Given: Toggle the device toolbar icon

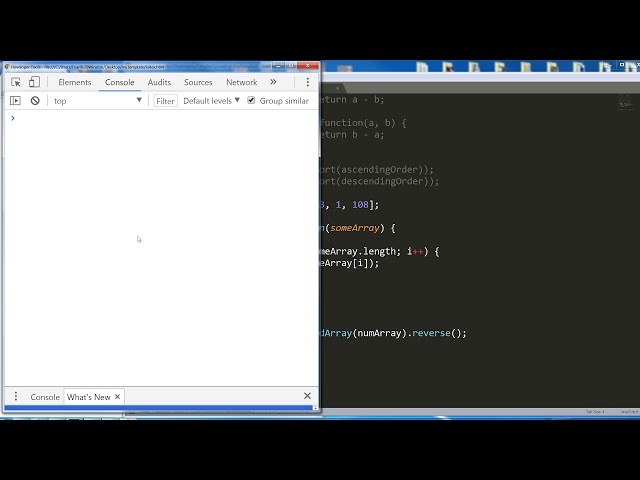Looking at the screenshot, I should coord(34,82).
